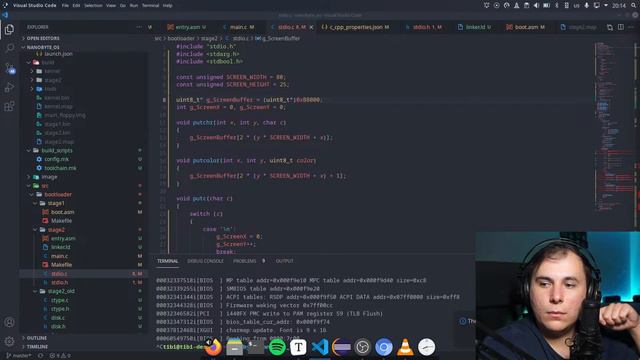Image resolution: width=640 pixels, height=360 pixels.
Task: Open VLC media player from dock
Action: pos(405,347)
